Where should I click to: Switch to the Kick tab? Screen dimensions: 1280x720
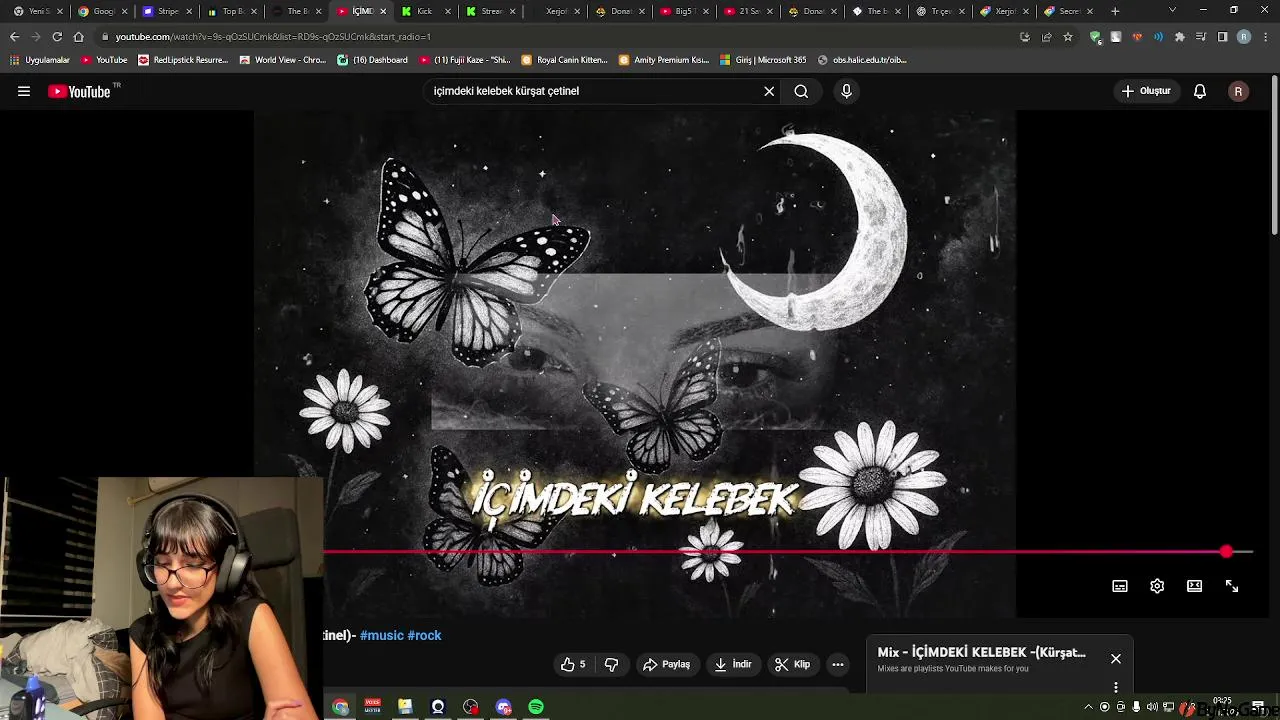424,11
